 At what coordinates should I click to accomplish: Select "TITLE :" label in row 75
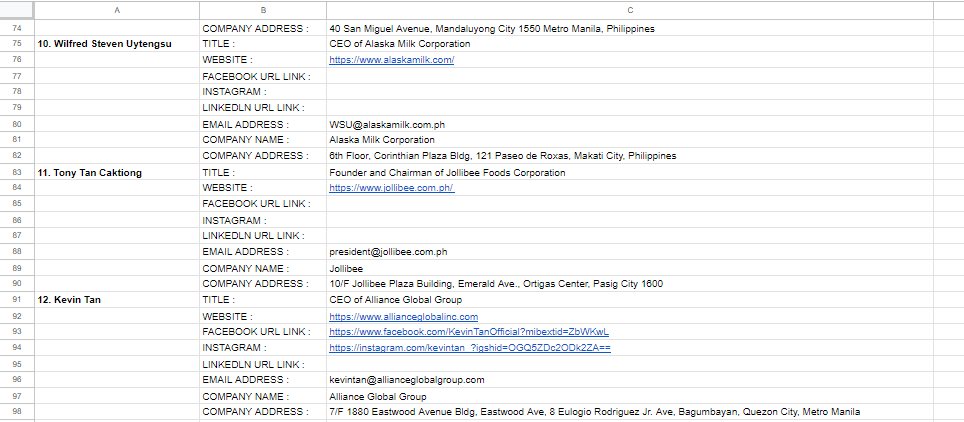pyautogui.click(x=263, y=44)
